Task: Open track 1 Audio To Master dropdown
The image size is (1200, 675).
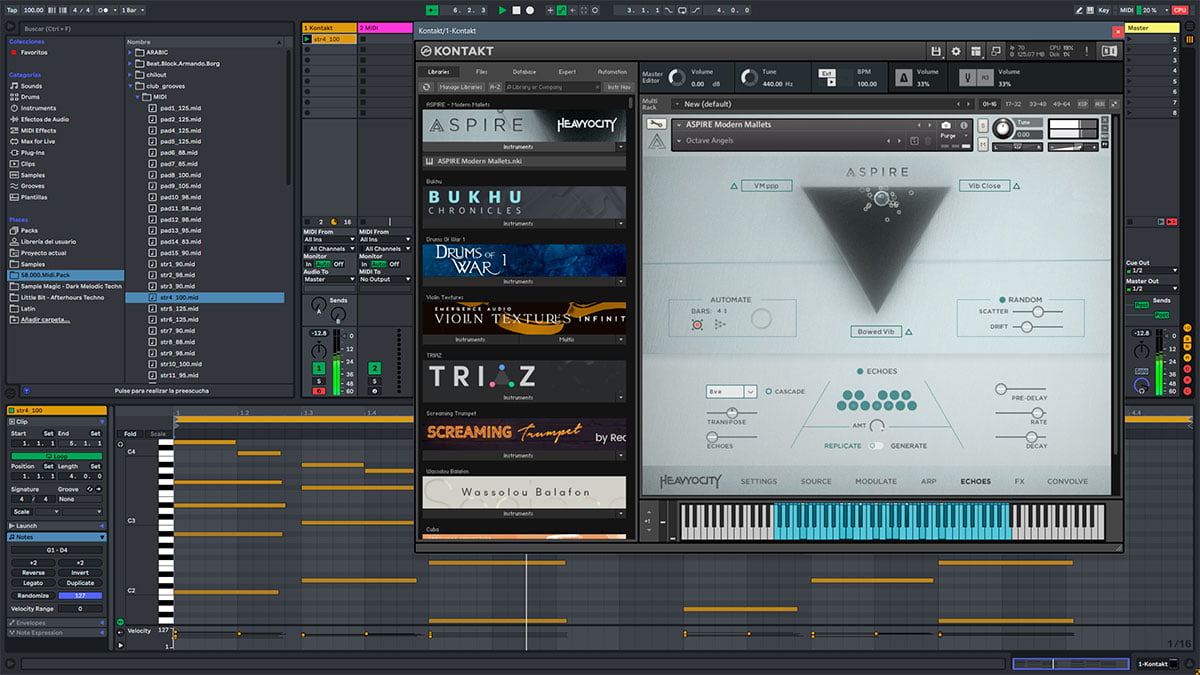Action: point(329,280)
